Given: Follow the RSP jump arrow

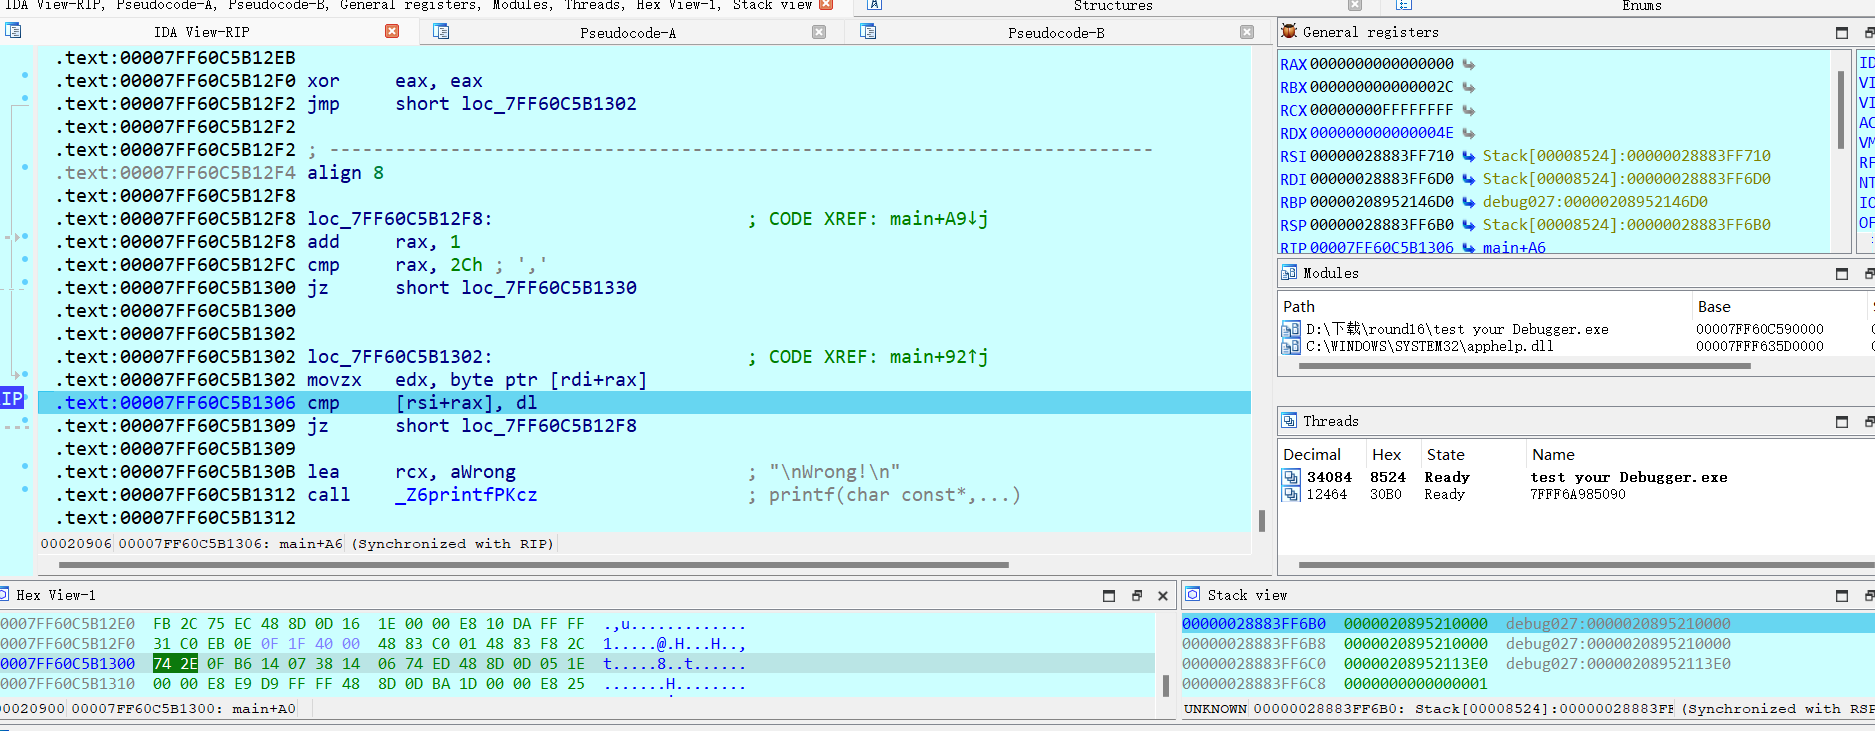Looking at the screenshot, I should (x=1468, y=225).
